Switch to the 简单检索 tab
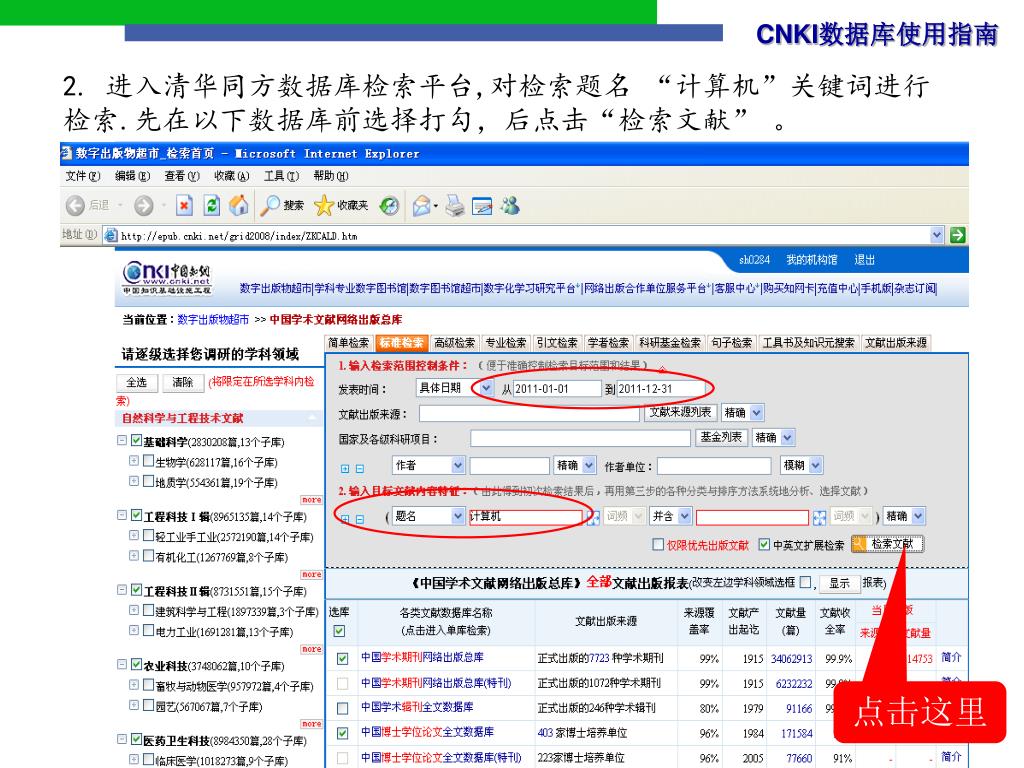The image size is (1024, 768). 349,343
